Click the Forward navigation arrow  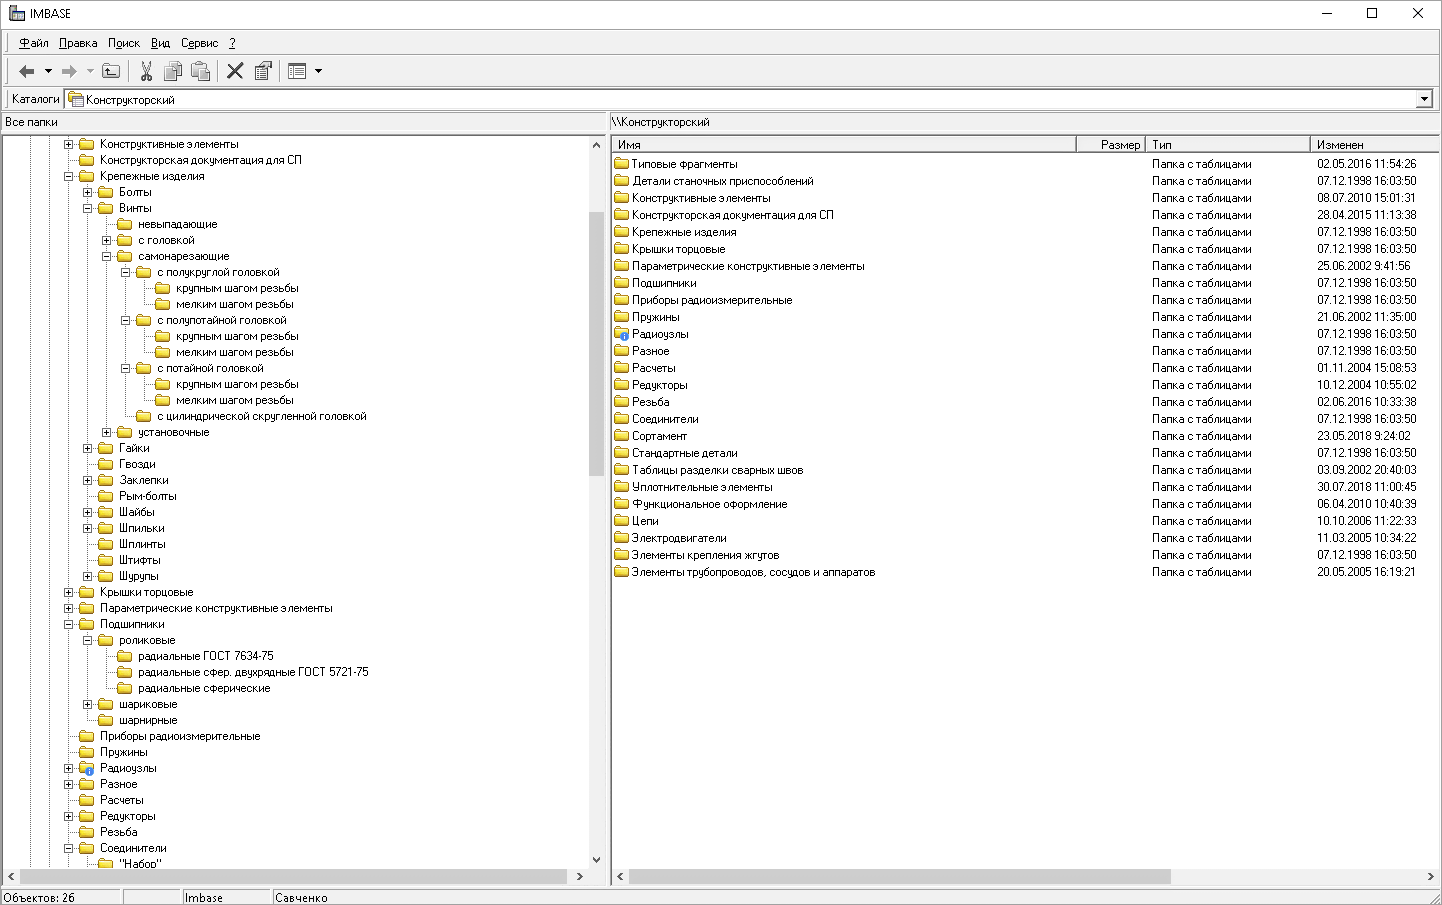click(x=69, y=71)
